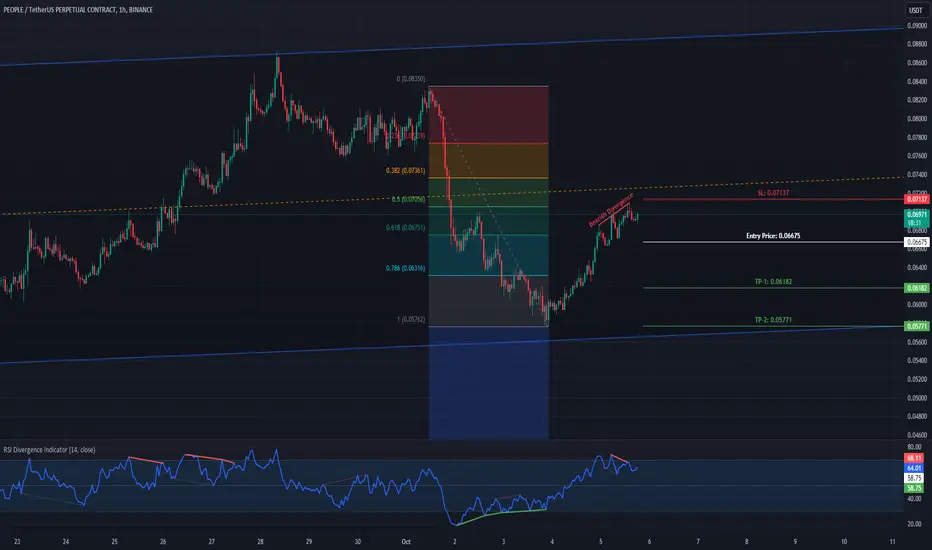Click the 8 date label on time axis

(x=747, y=542)
